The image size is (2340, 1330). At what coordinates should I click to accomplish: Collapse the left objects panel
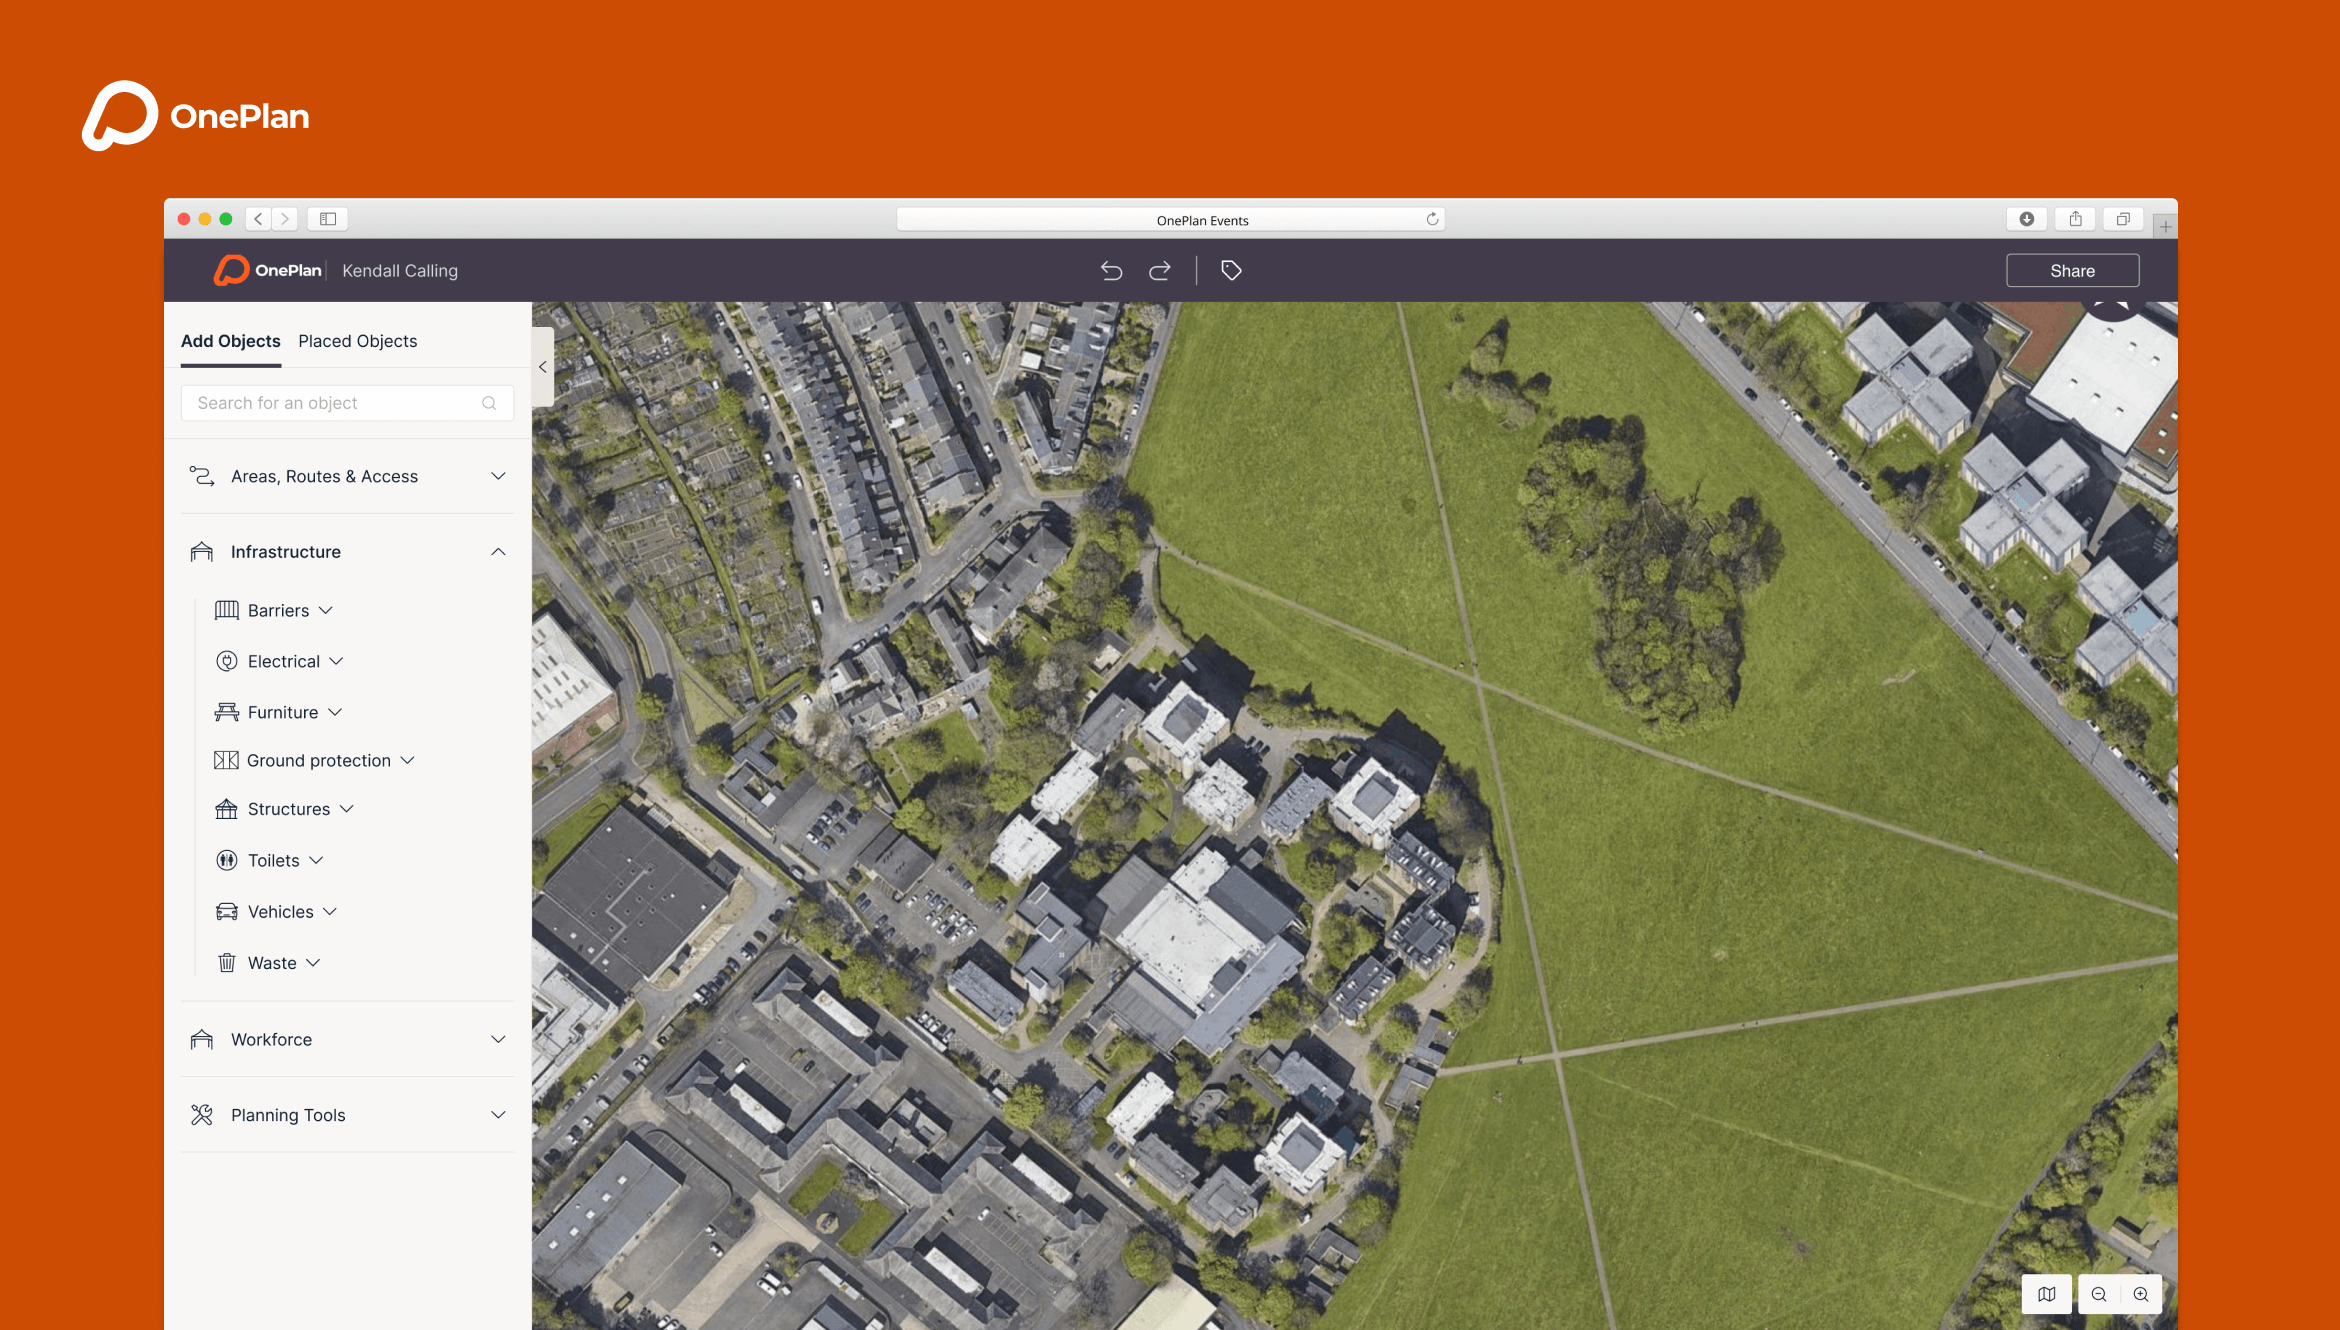coord(543,367)
